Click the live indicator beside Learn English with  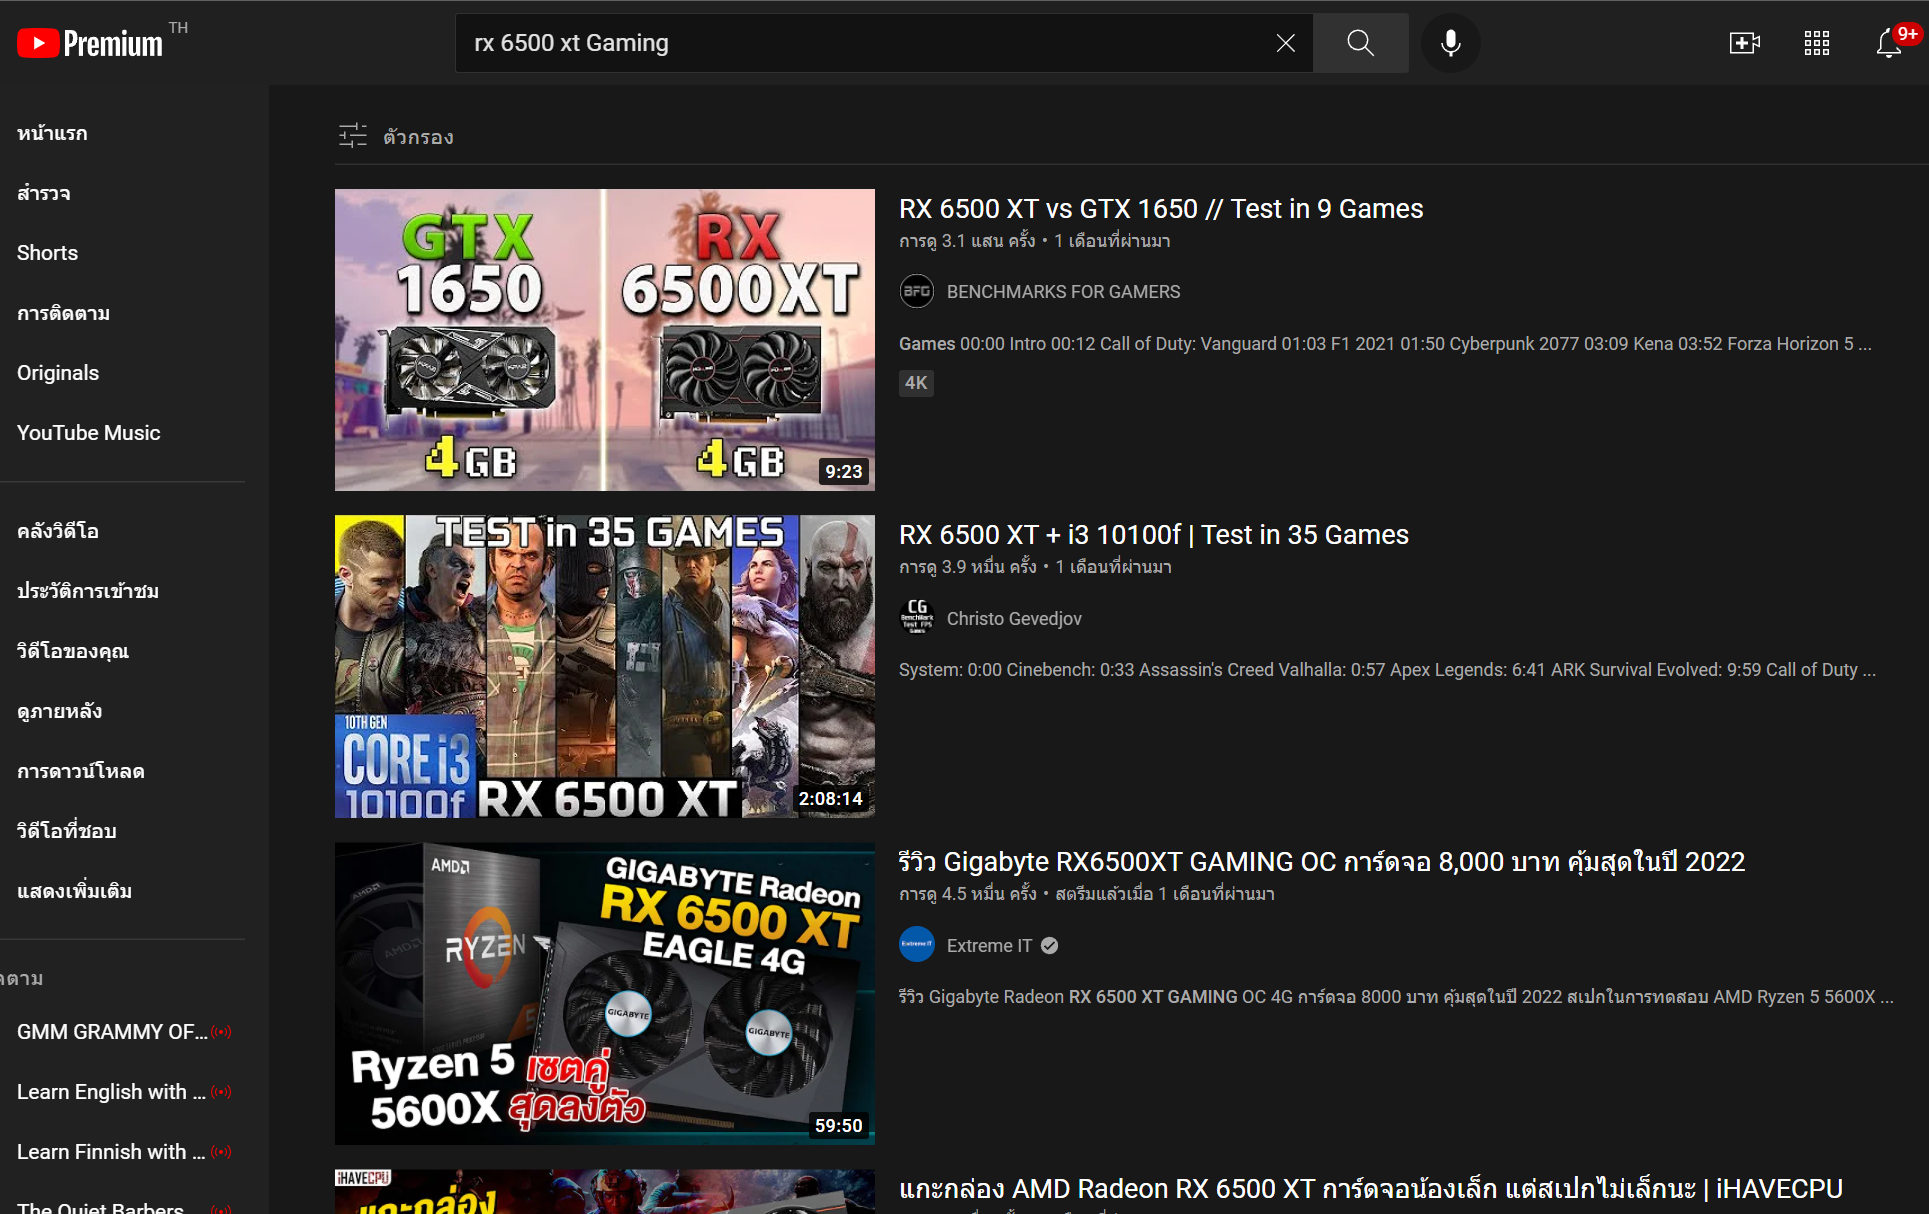tap(222, 1092)
